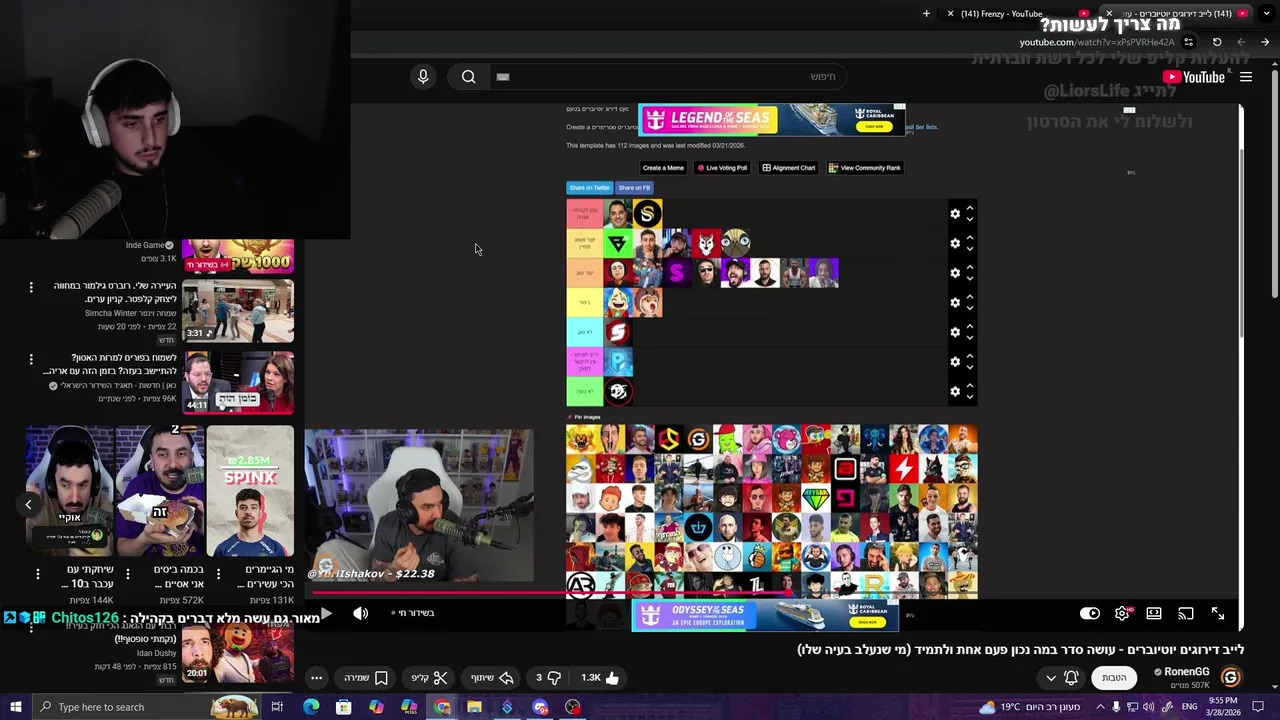The height and width of the screenshot is (720, 1280).
Task: Play the video with the player play button
Action: tap(326, 613)
